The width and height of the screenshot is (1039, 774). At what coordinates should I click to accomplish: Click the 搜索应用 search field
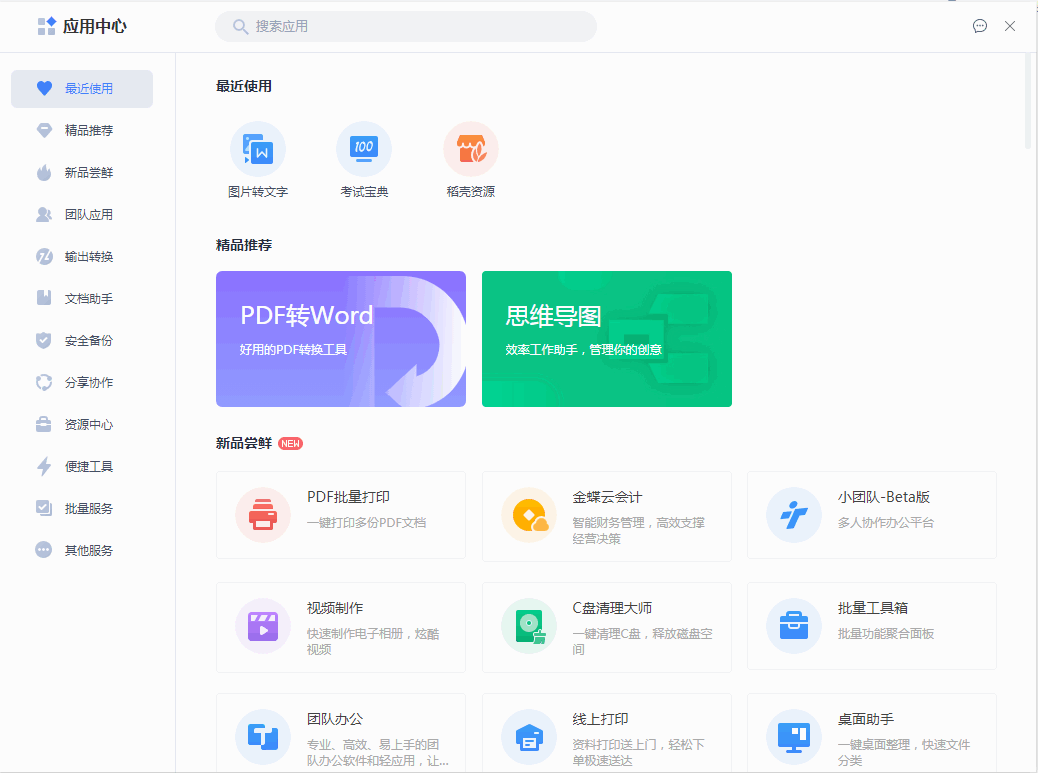pyautogui.click(x=406, y=27)
